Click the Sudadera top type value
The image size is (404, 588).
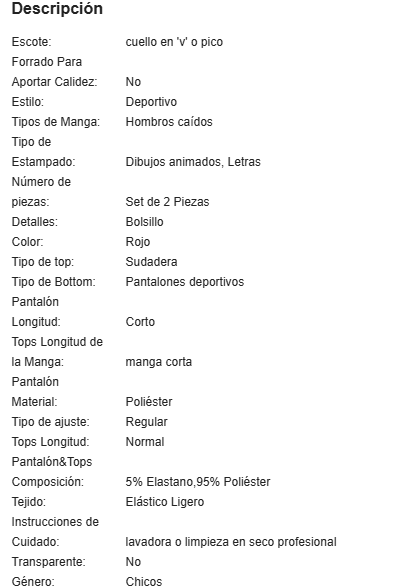coord(151,262)
